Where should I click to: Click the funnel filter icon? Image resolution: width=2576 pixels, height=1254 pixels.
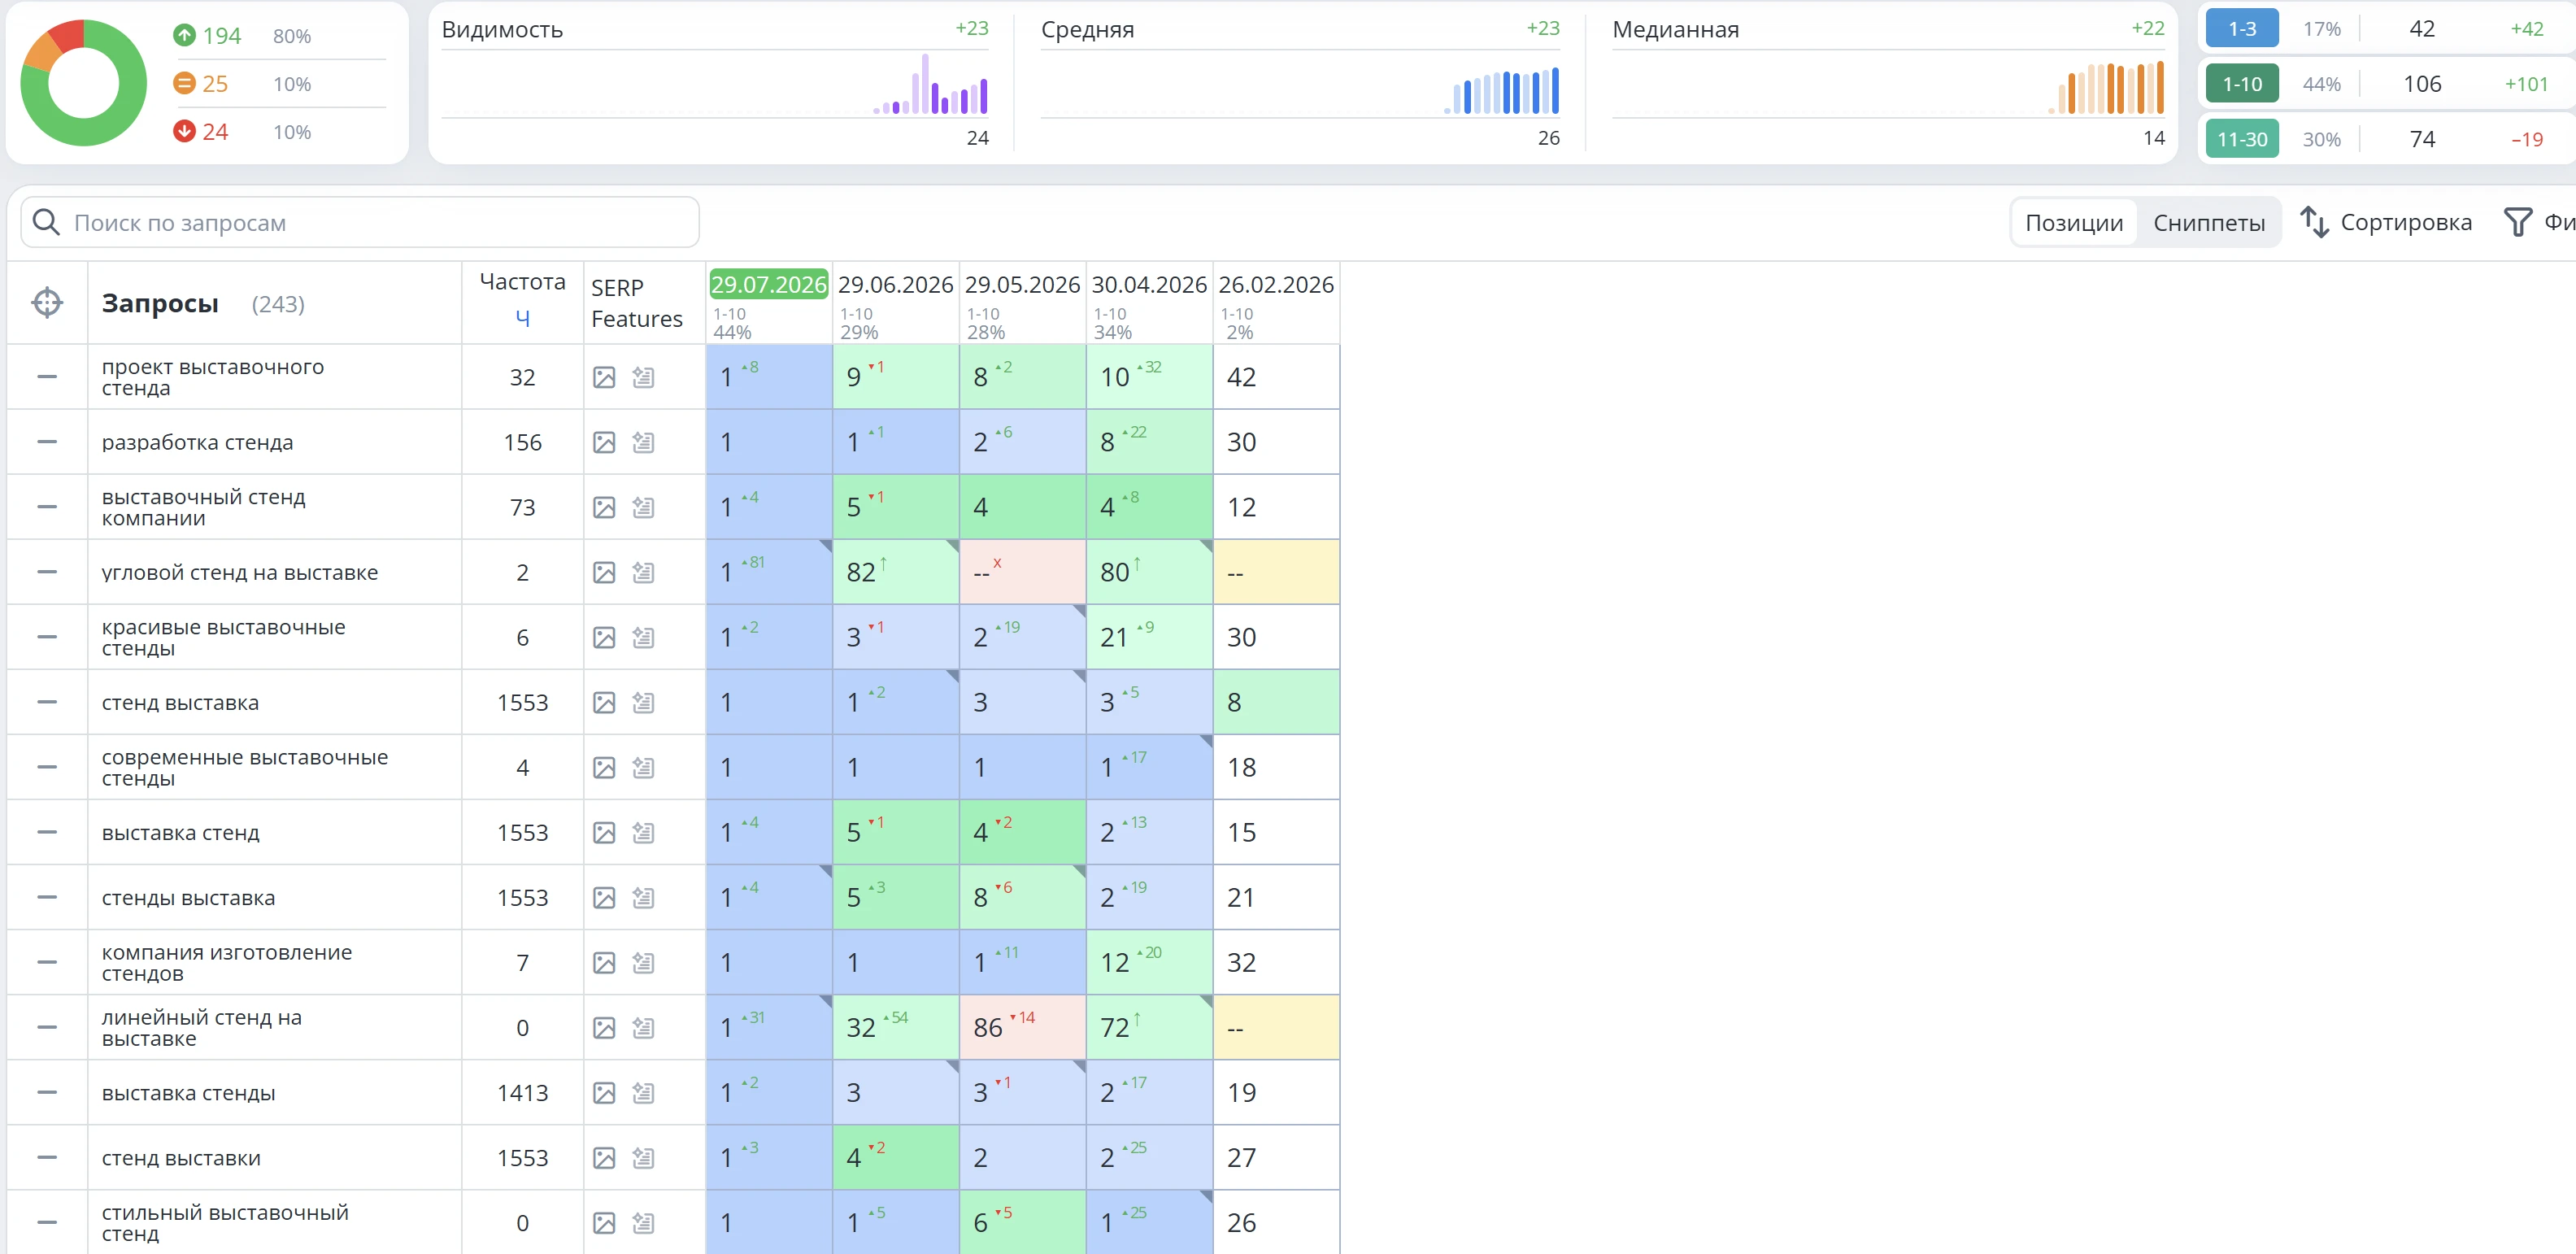pos(2517,222)
